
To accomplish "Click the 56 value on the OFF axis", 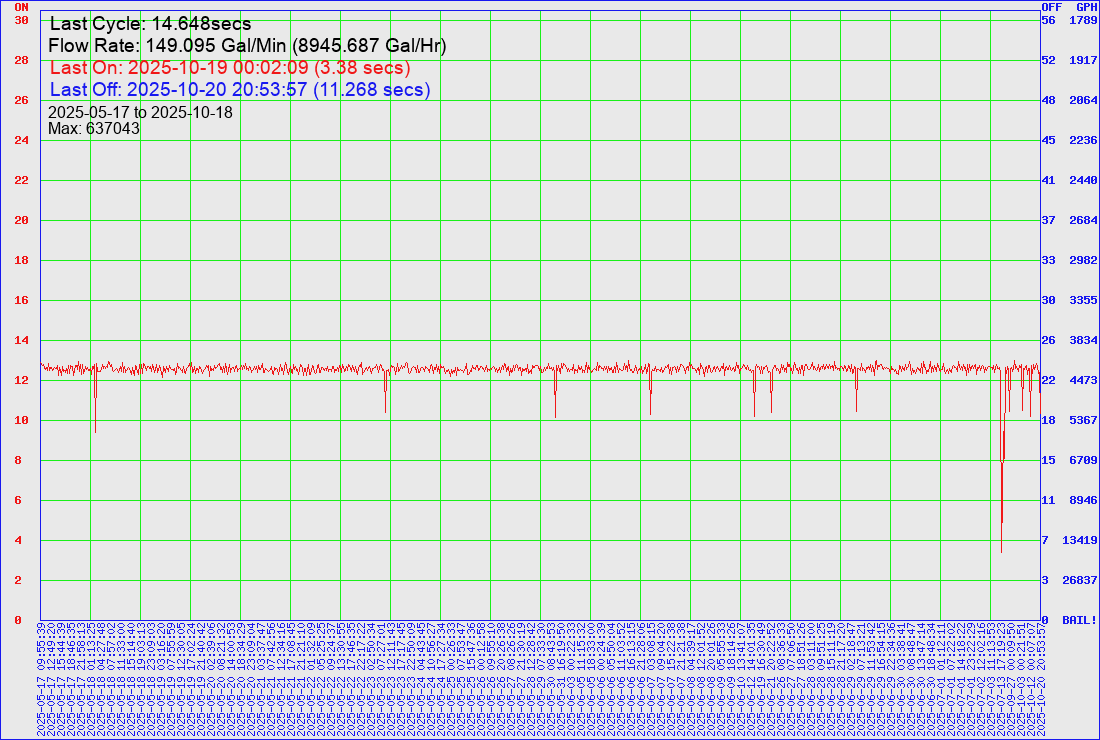I will tap(1049, 20).
